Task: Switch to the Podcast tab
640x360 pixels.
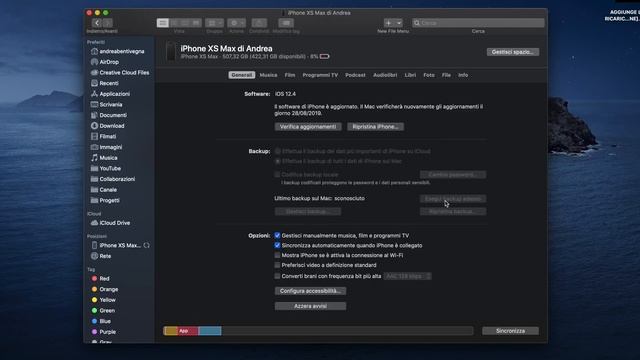Action: point(355,75)
